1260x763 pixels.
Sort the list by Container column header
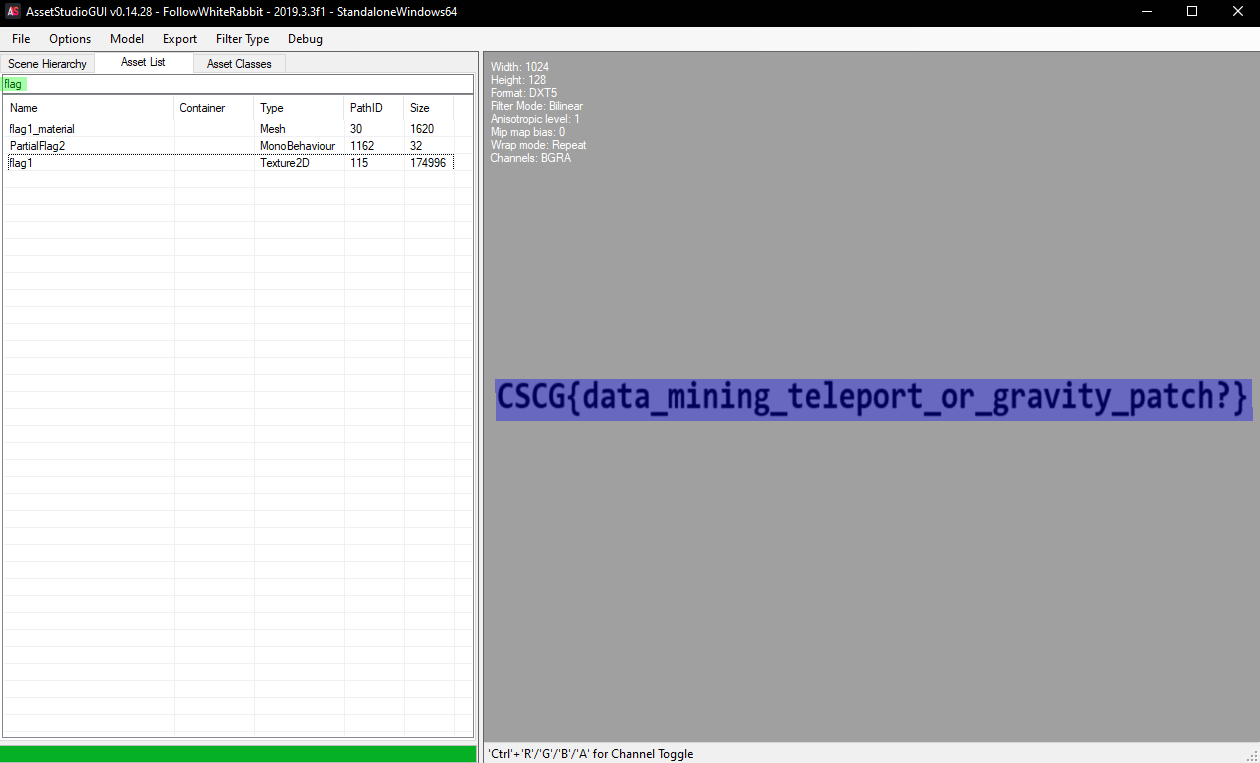click(x=213, y=108)
